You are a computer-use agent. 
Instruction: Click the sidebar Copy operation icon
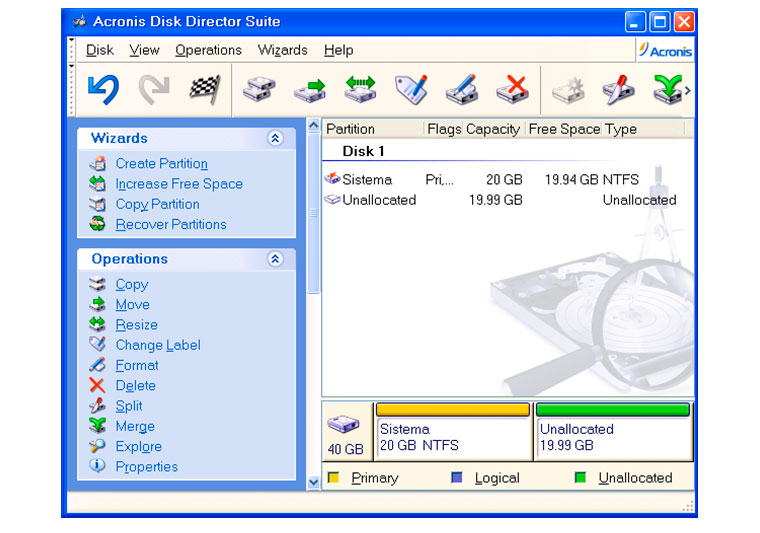point(97,284)
